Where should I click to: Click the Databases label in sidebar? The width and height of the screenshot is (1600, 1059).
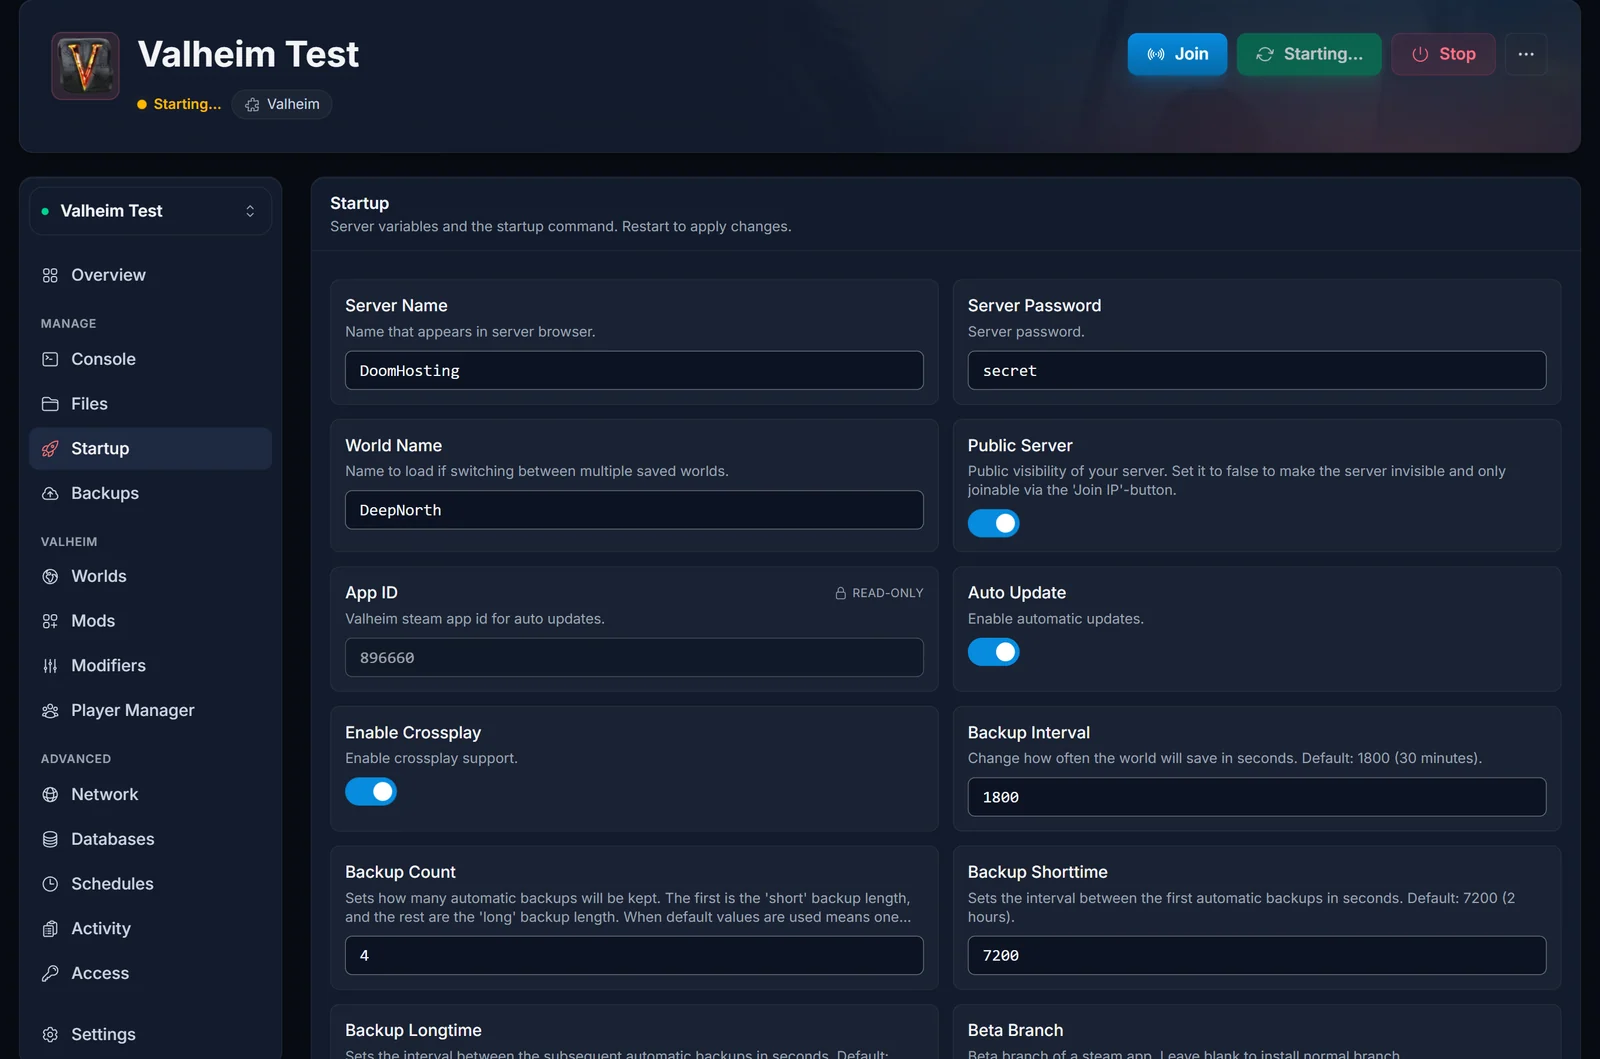click(113, 839)
